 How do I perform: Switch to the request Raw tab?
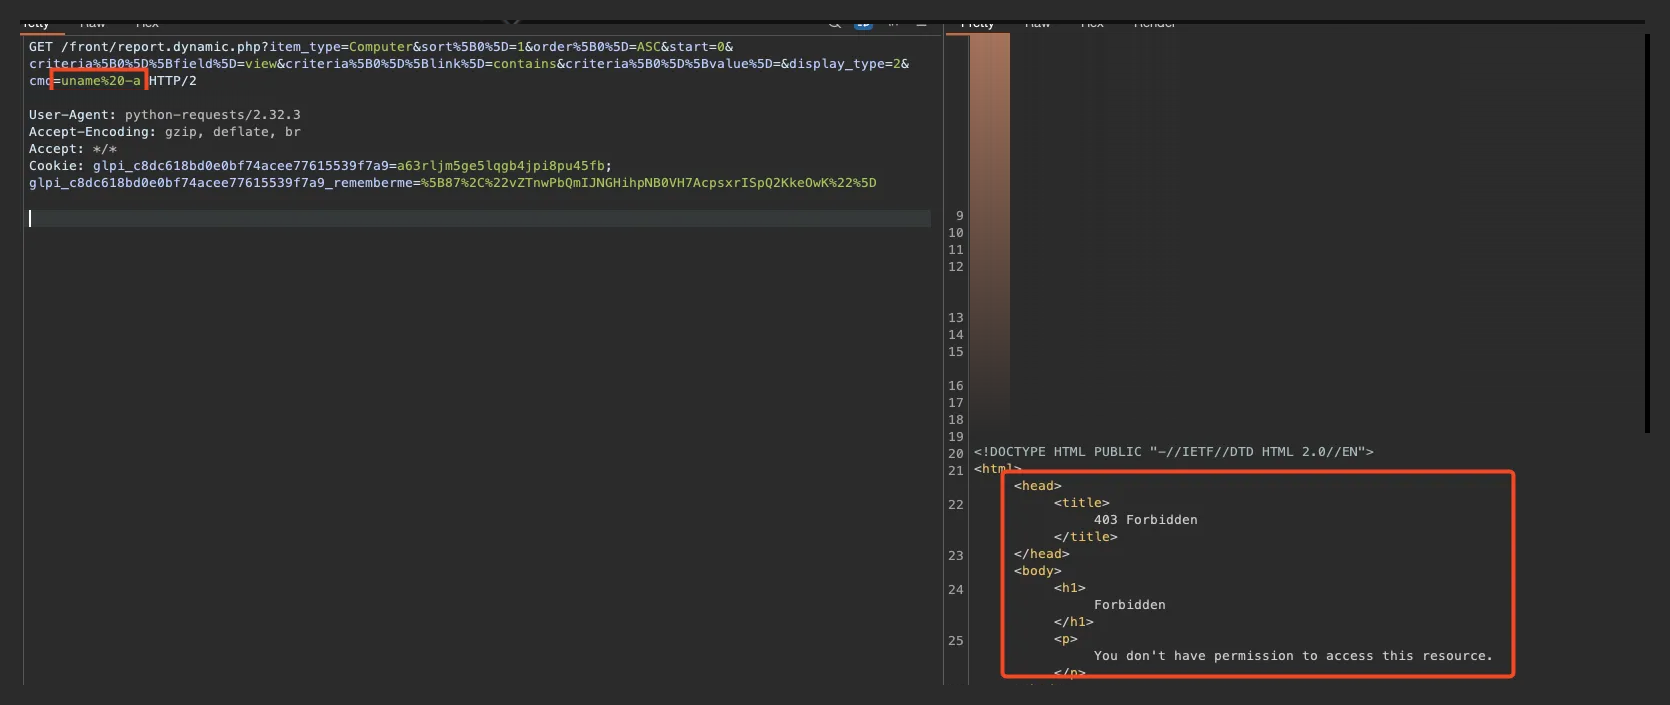[x=92, y=24]
